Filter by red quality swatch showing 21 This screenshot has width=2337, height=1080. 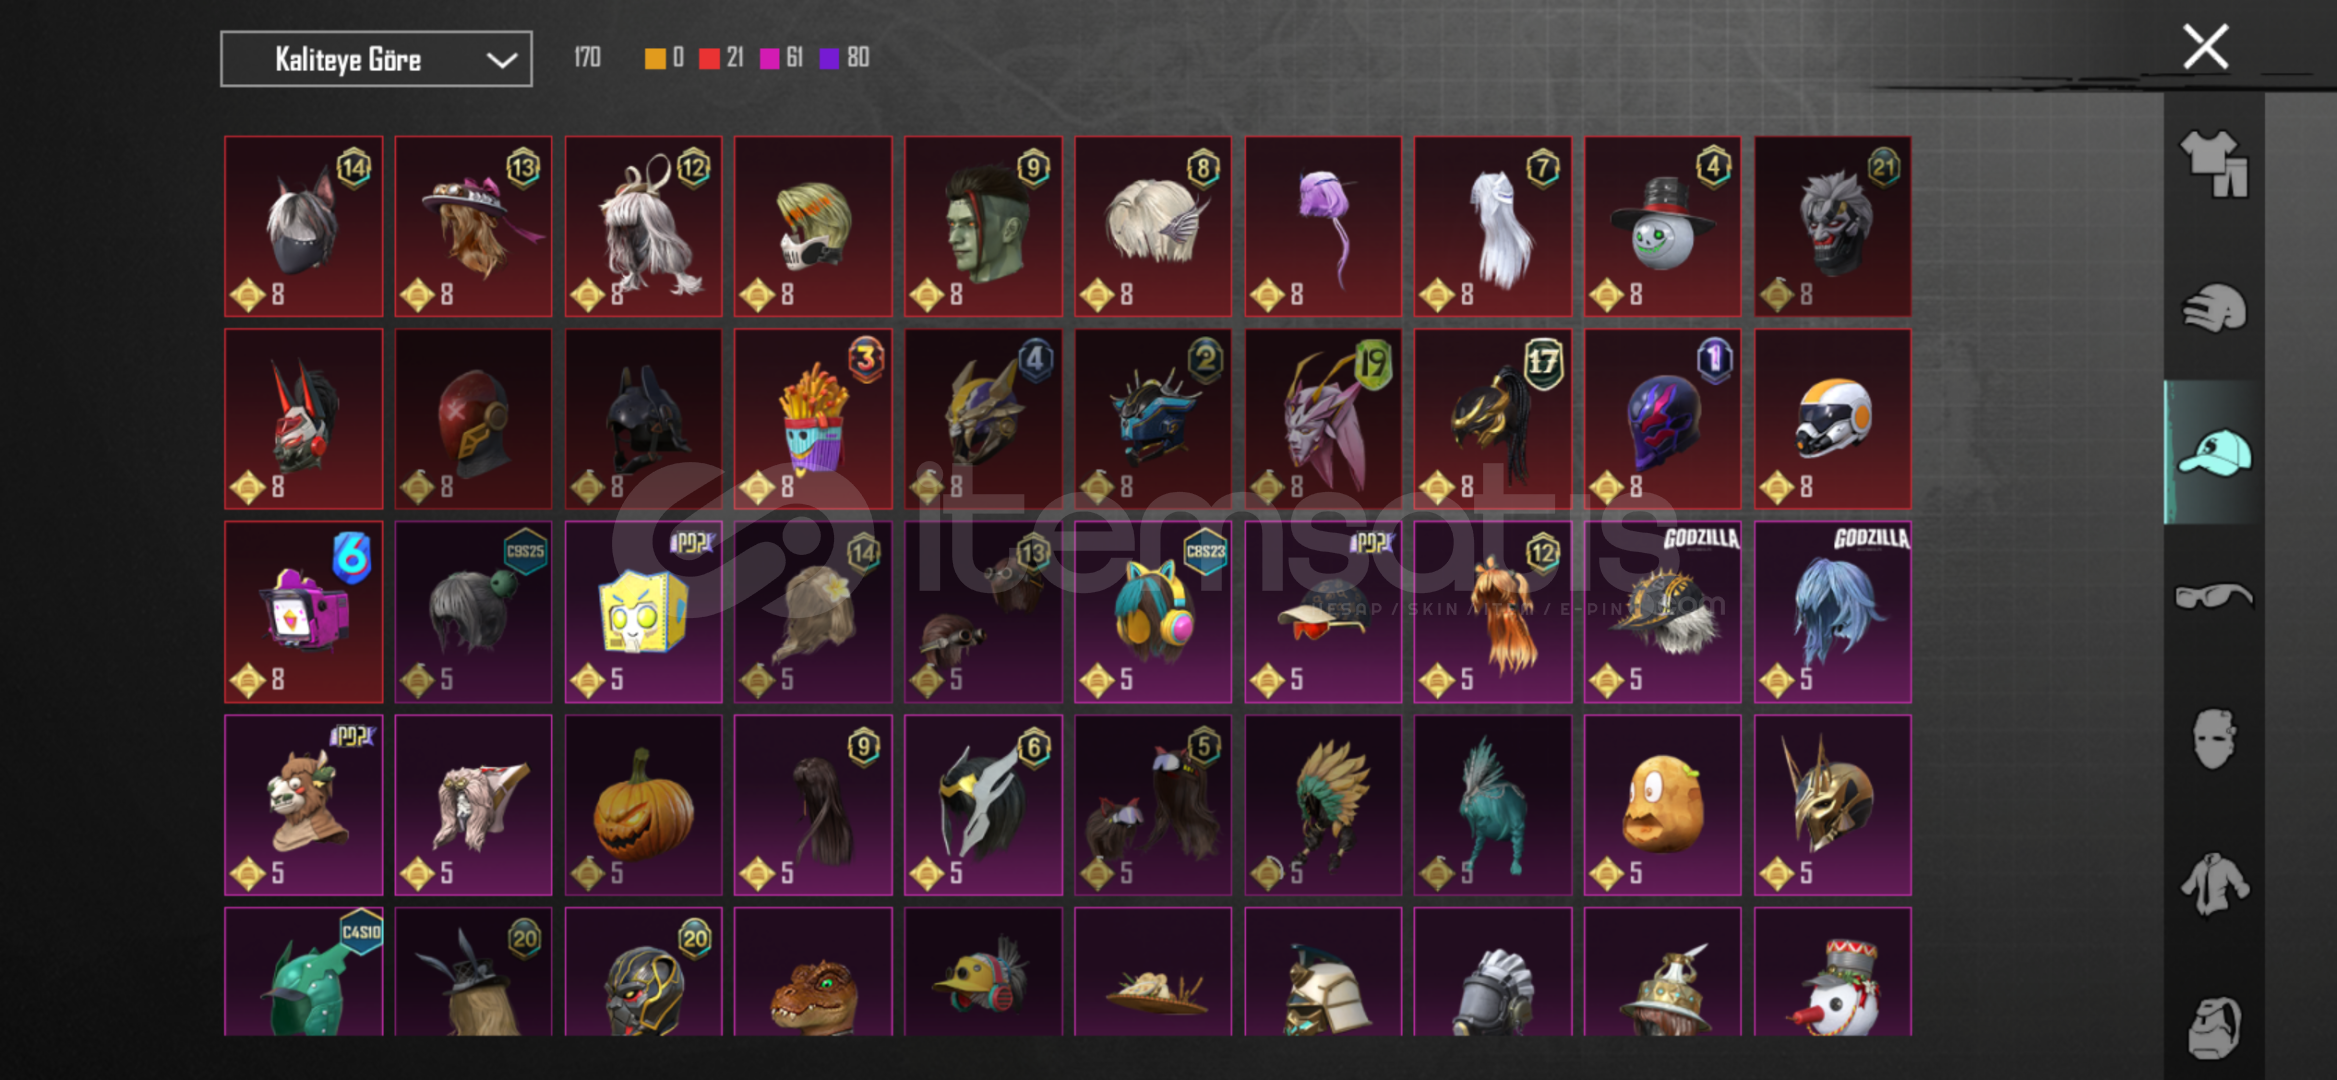(721, 58)
